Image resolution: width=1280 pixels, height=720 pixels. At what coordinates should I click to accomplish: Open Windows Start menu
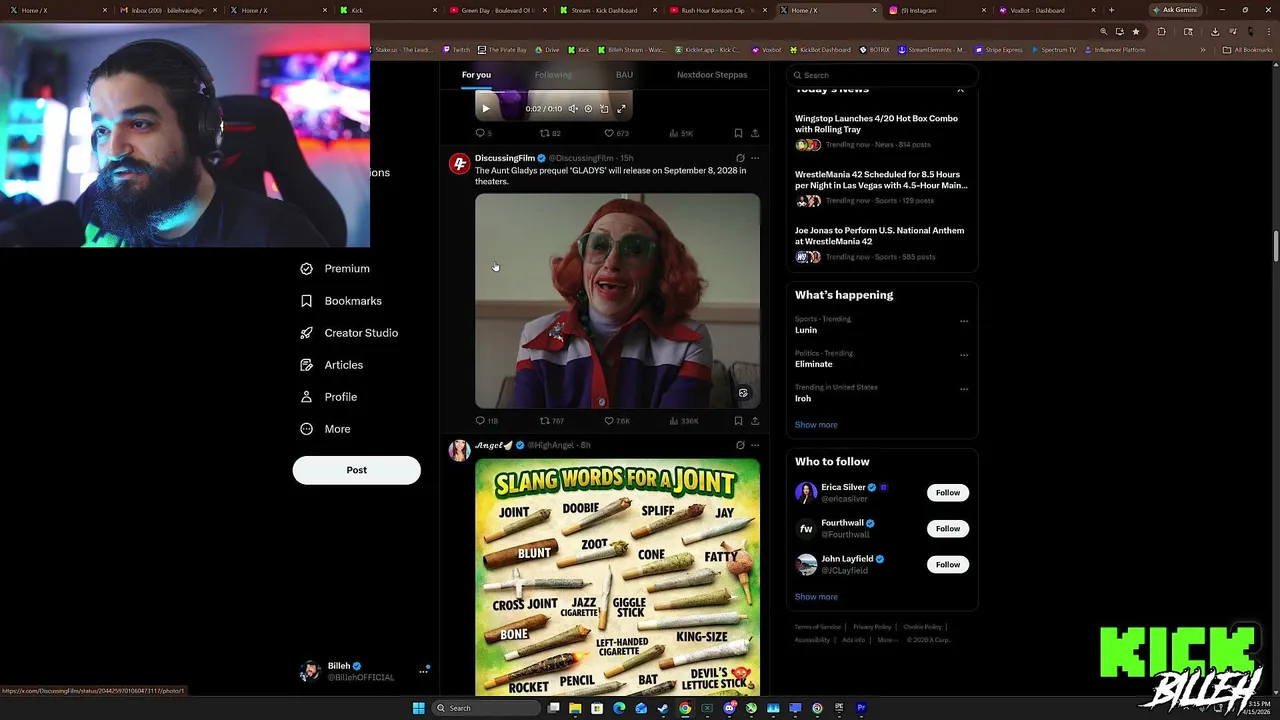419,708
